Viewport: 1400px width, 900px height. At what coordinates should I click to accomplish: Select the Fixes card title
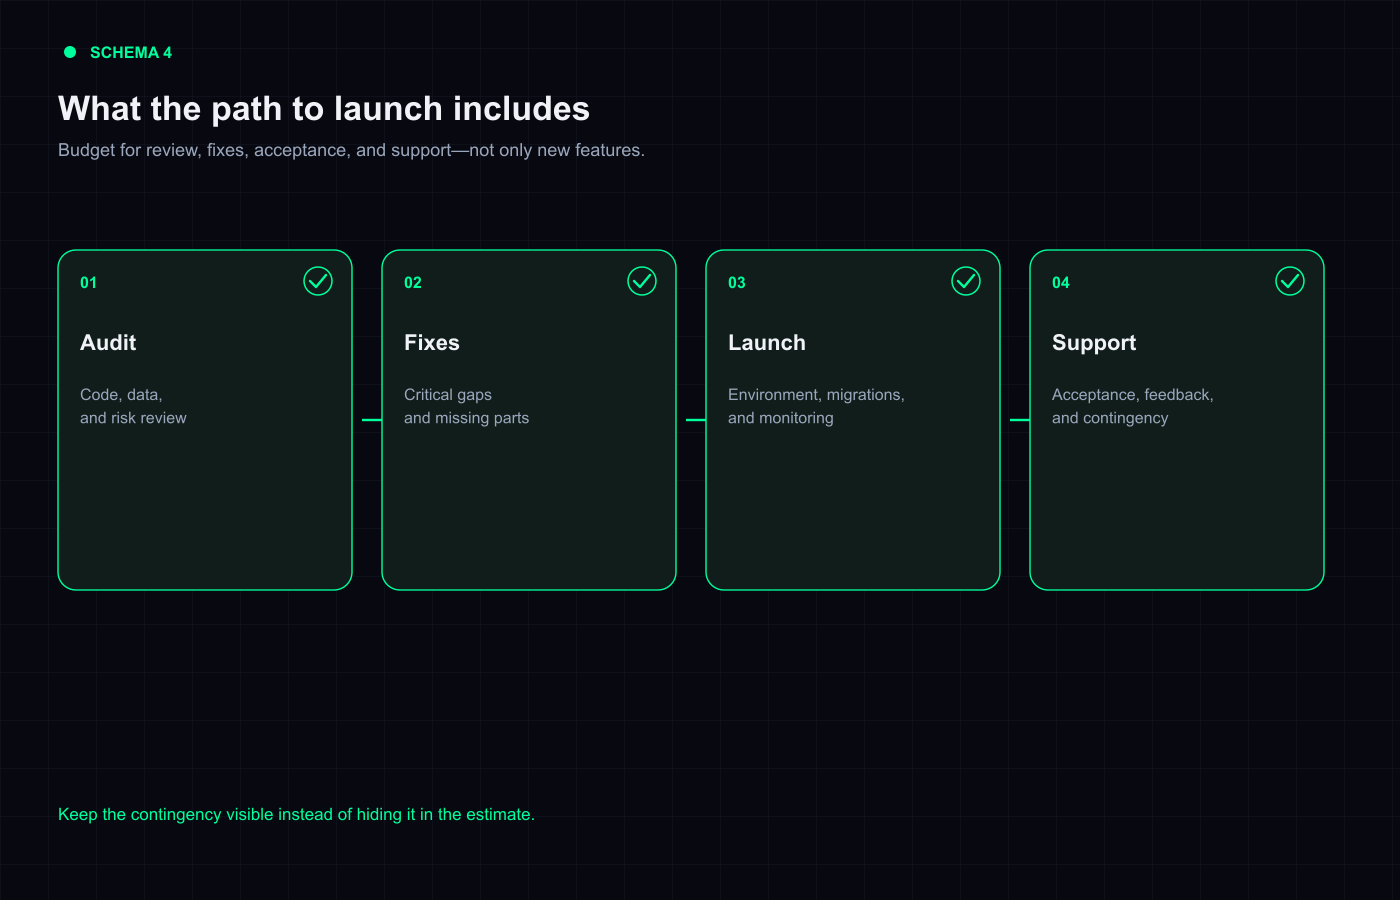click(432, 343)
